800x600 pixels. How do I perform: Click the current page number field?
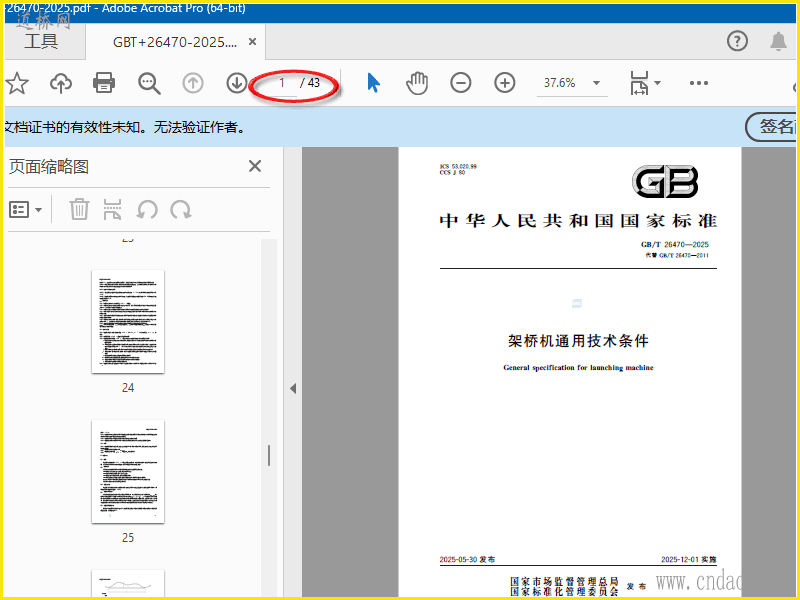(281, 83)
